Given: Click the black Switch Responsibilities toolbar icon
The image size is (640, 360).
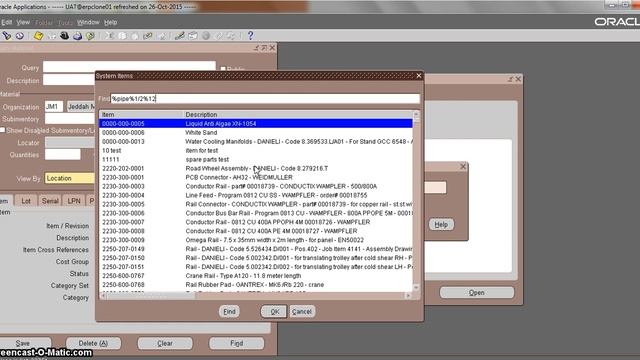Looking at the screenshot, I should pos(64,36).
